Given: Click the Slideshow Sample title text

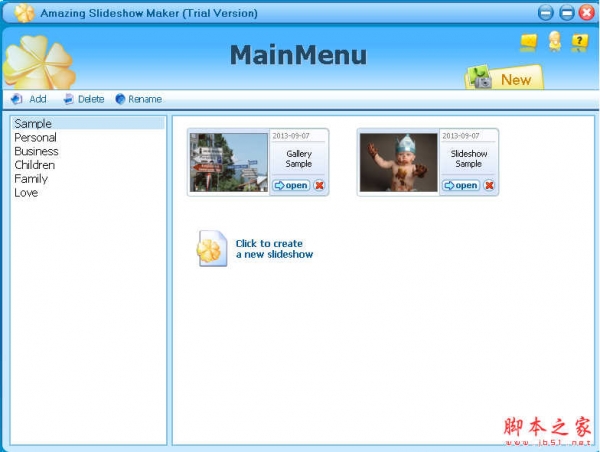Looking at the screenshot, I should [x=469, y=158].
